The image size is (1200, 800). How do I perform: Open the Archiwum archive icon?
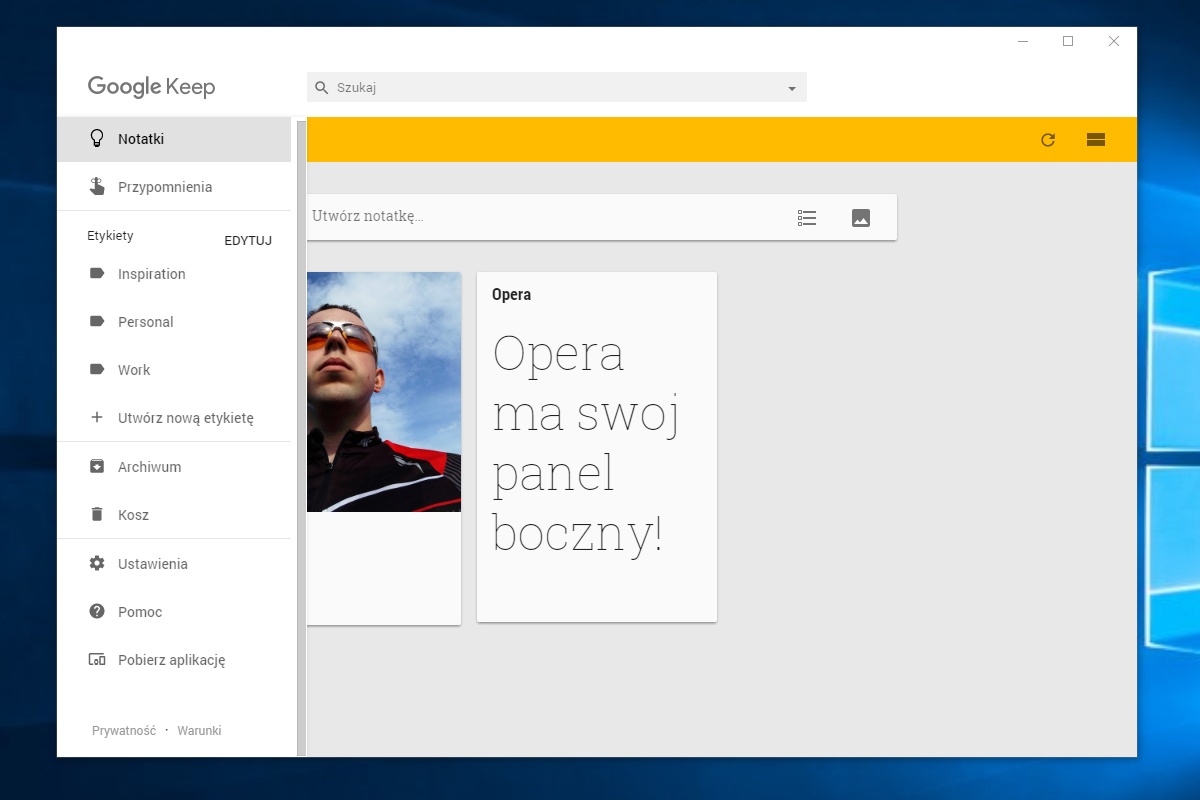pyautogui.click(x=97, y=467)
